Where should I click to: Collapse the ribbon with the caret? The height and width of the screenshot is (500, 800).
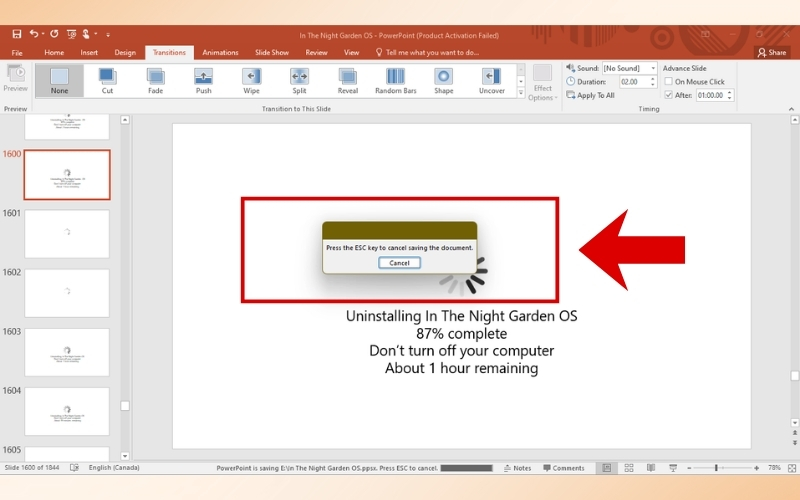click(x=791, y=109)
